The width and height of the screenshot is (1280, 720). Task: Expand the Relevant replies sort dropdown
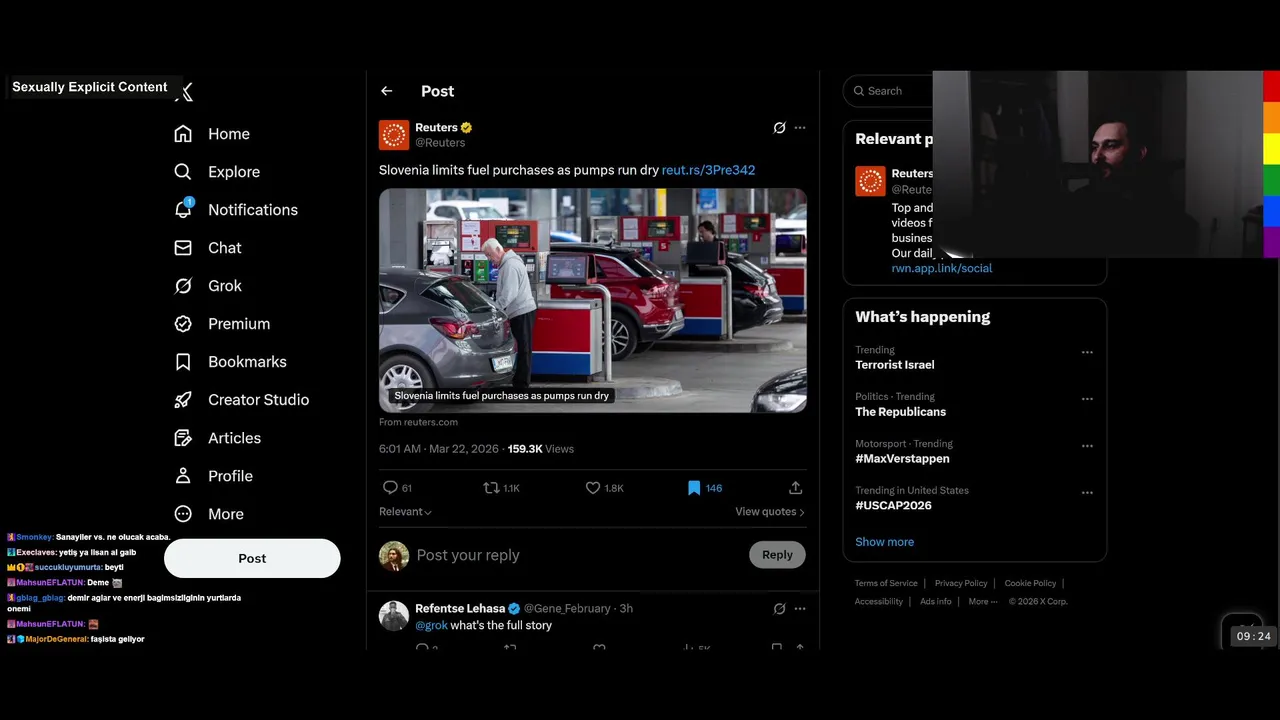[405, 512]
